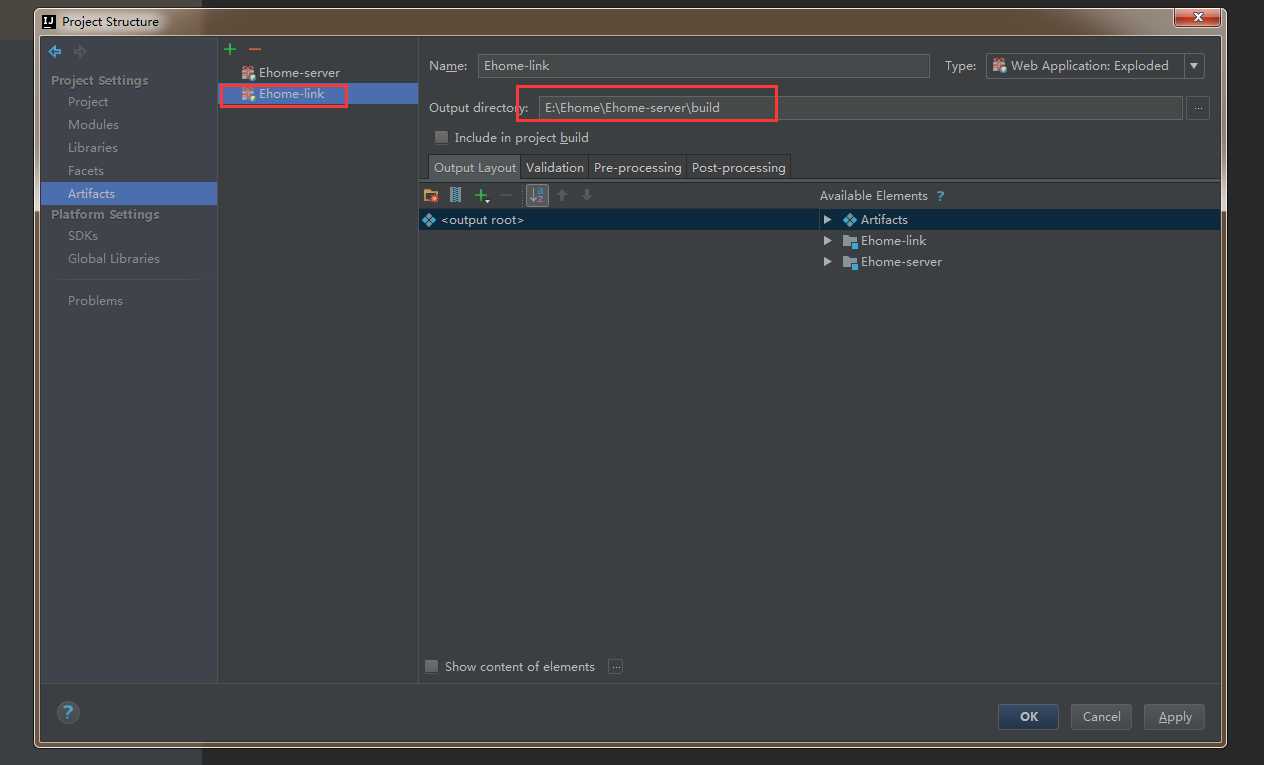Click the Ehome-link module folder icon

click(x=850, y=241)
